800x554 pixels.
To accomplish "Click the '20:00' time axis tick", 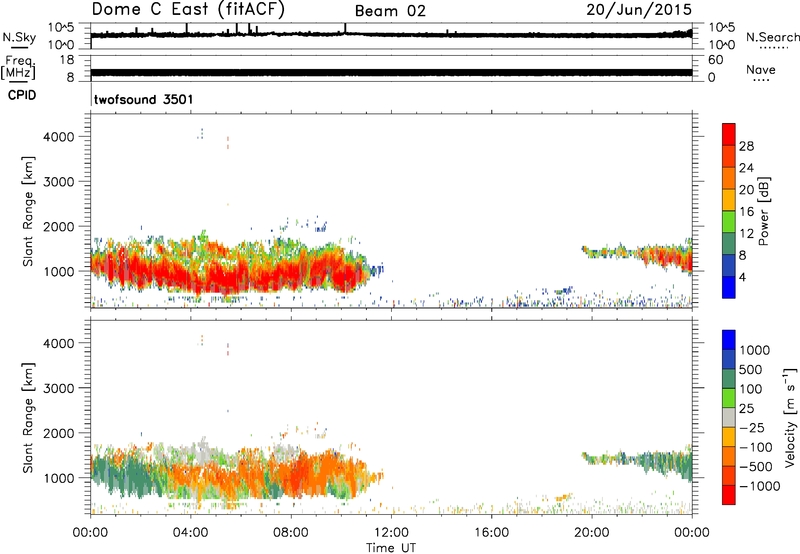I will [x=592, y=533].
